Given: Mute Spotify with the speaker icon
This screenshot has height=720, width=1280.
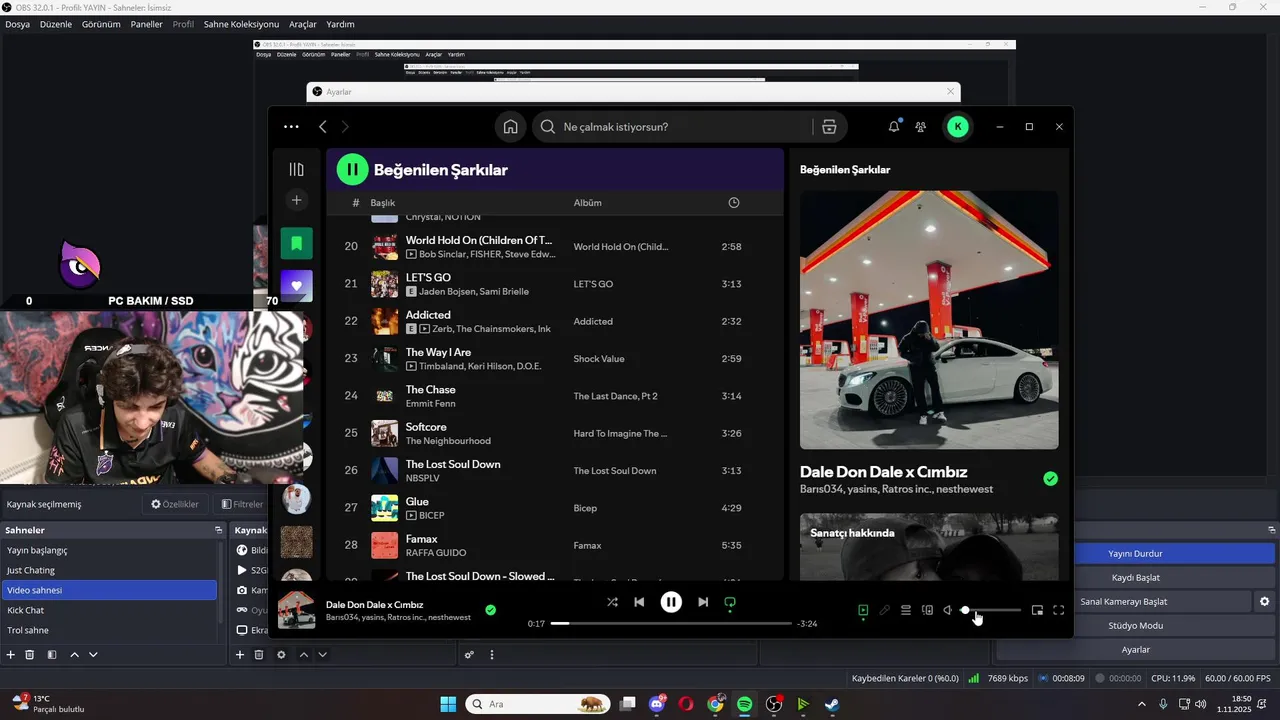Looking at the screenshot, I should click(x=948, y=610).
